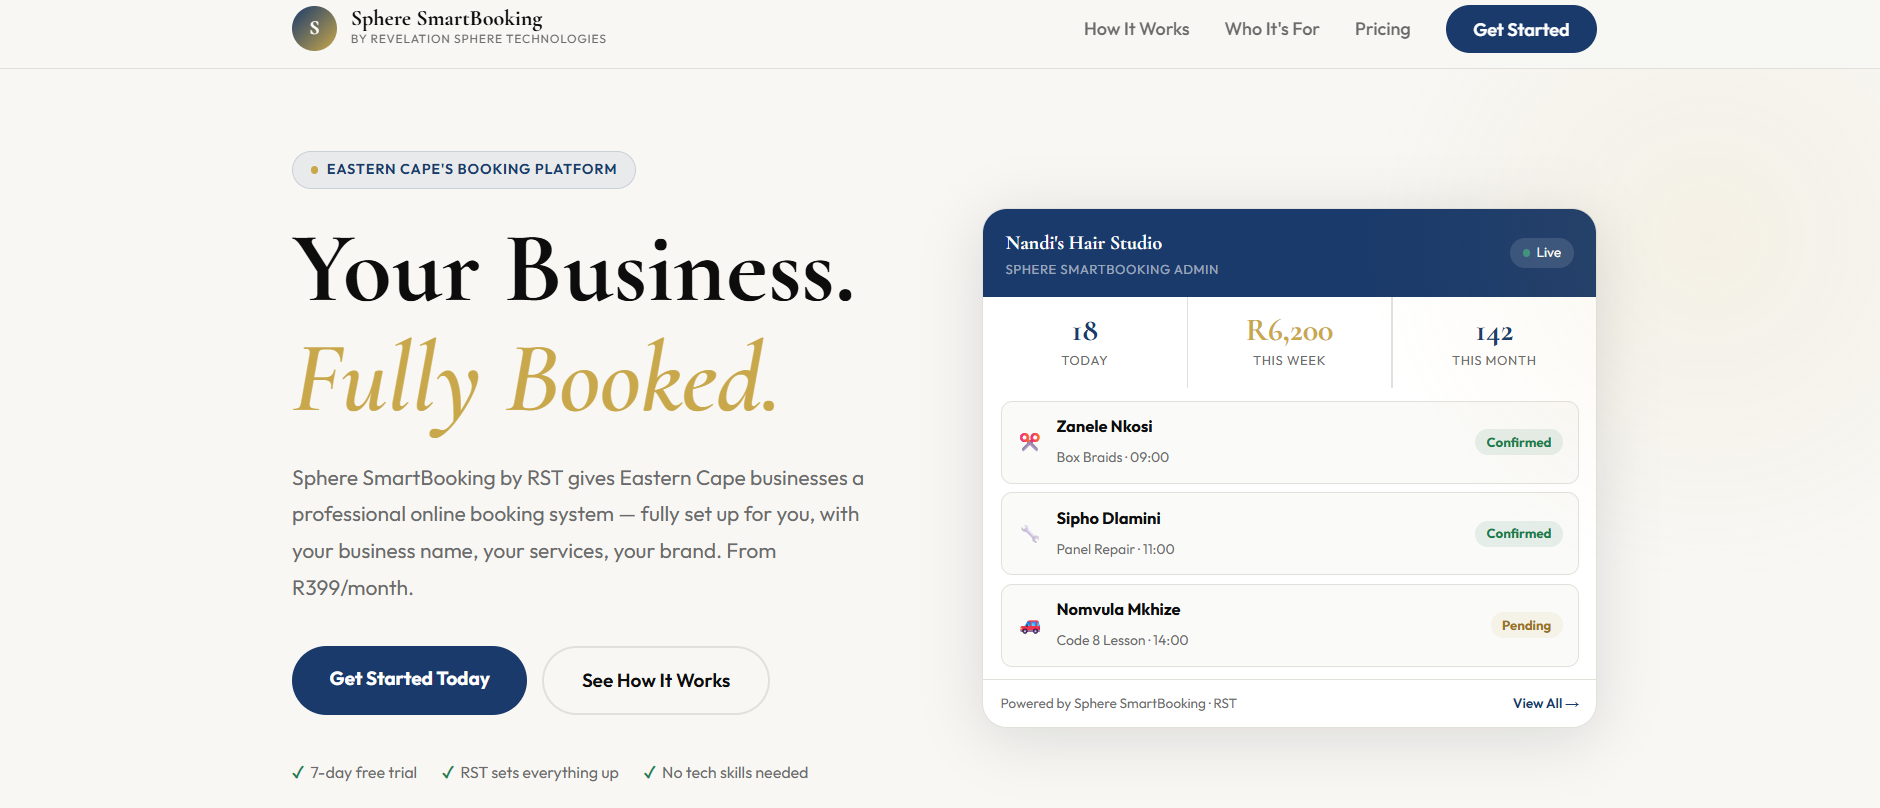
Task: Click the Your Business heading
Action: [x=574, y=269]
